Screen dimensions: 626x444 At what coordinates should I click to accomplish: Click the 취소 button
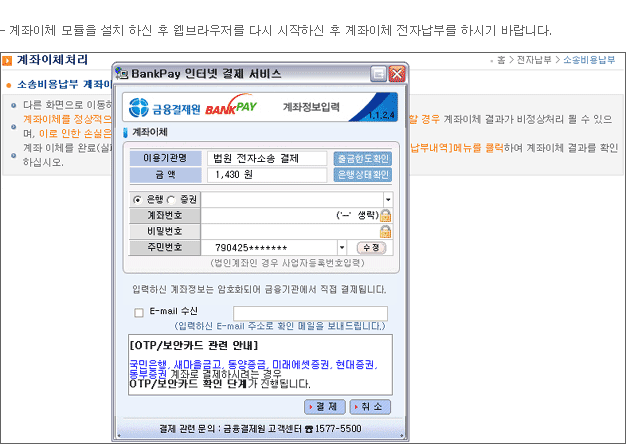click(370, 407)
